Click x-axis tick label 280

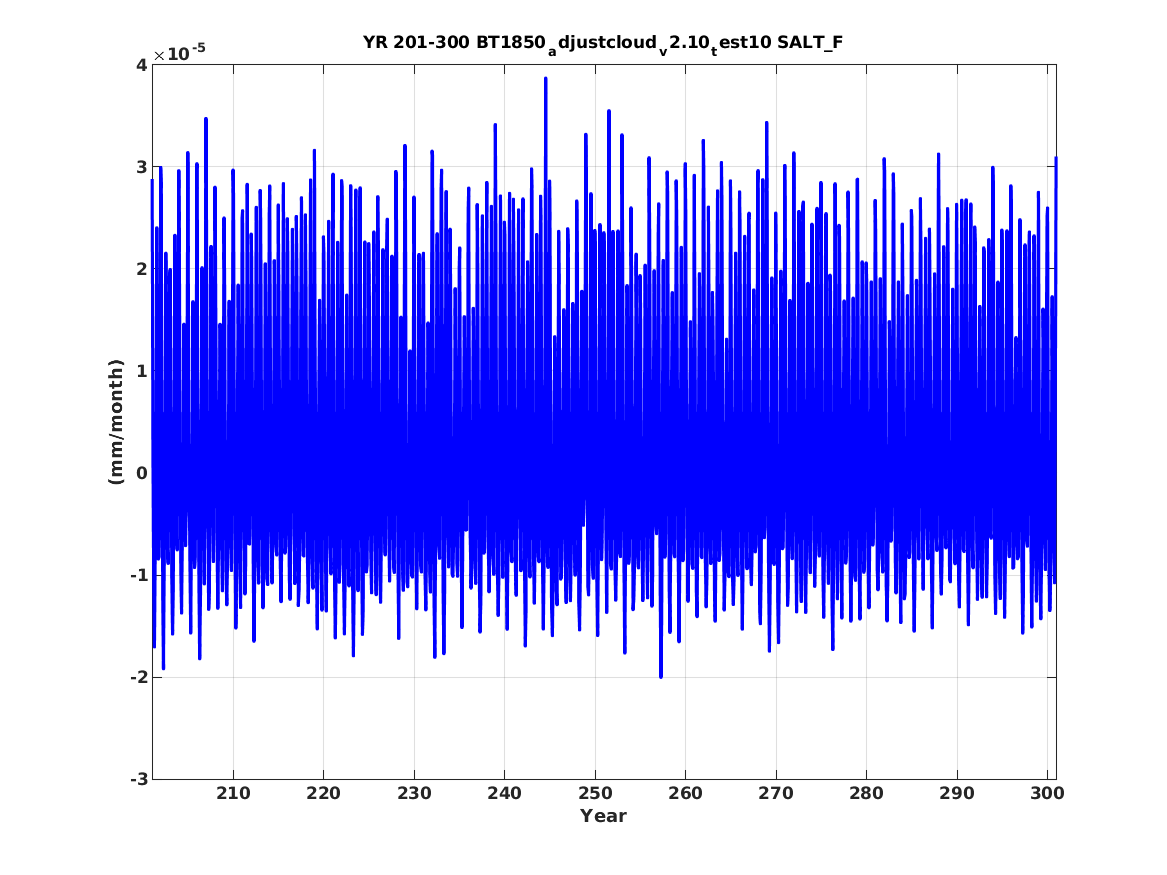pyautogui.click(x=866, y=794)
